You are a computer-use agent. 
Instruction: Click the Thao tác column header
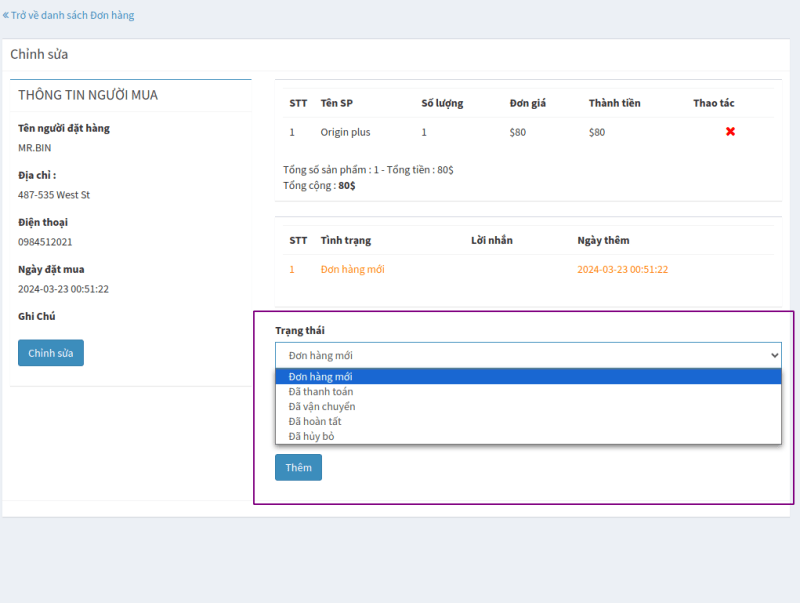click(713, 103)
